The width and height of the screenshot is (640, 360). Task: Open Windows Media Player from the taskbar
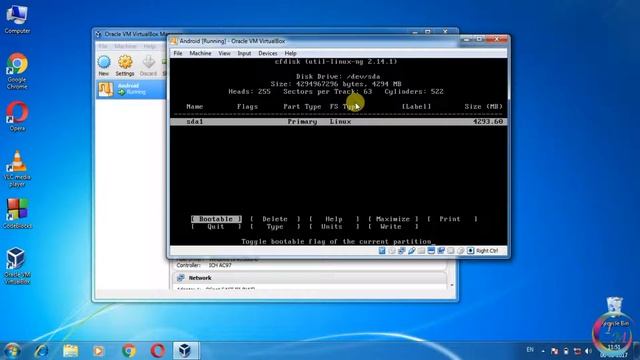pos(98,351)
